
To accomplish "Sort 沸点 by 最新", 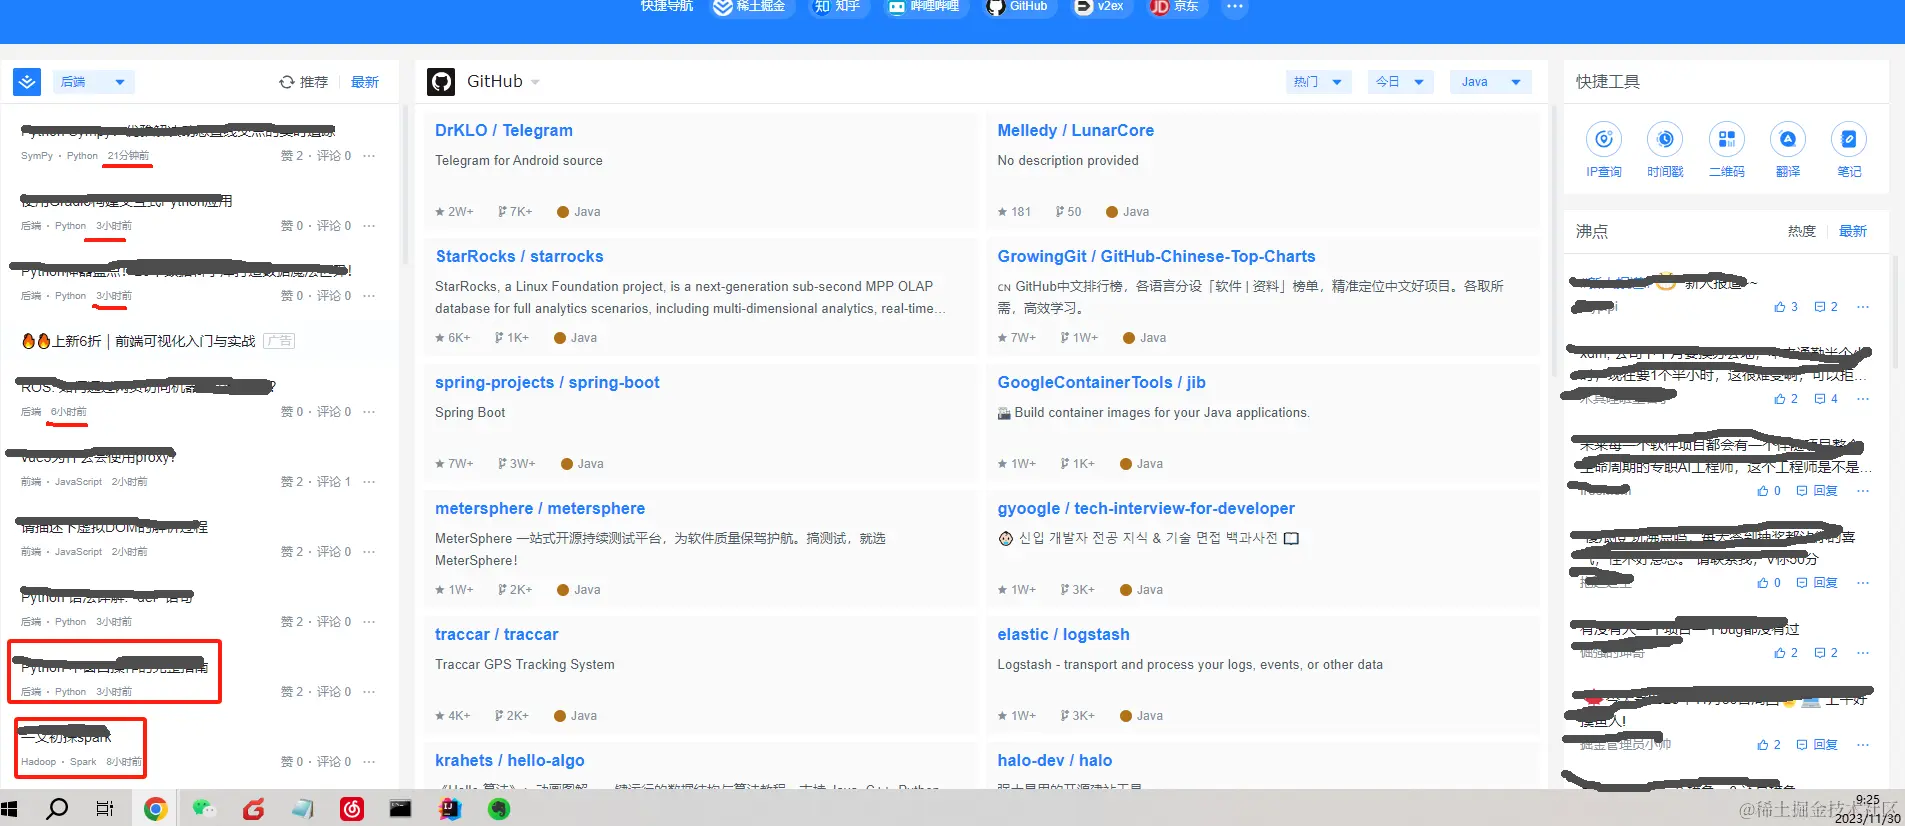I will pos(1852,231).
